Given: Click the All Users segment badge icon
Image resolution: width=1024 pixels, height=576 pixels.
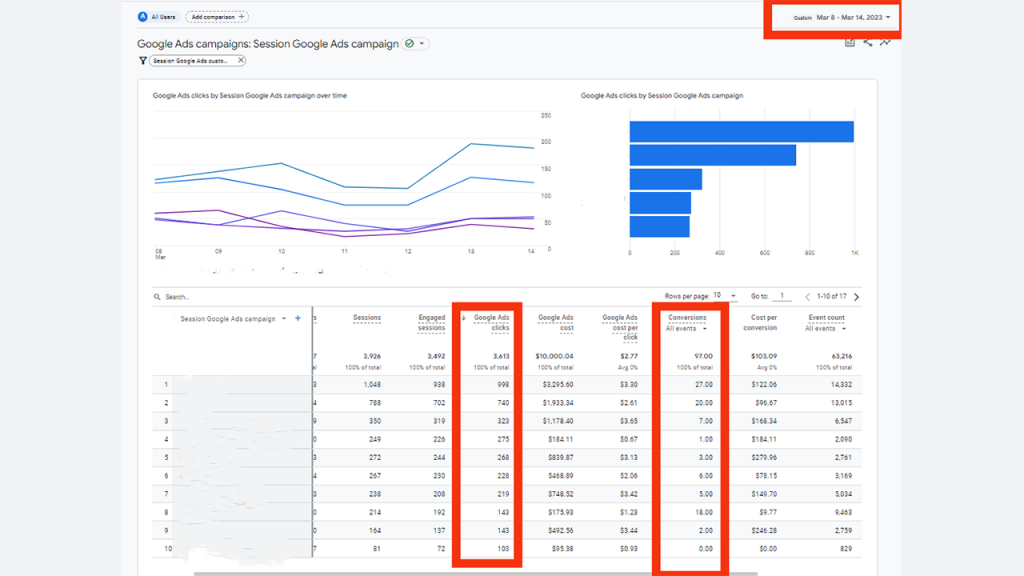Looking at the screenshot, I should (x=142, y=17).
